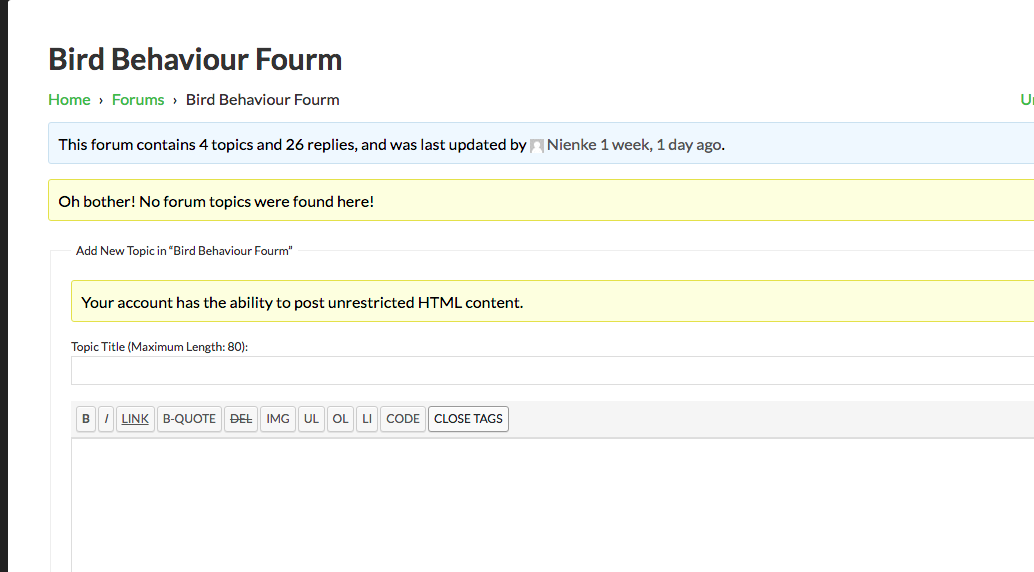This screenshot has height=572, width=1034.
Task: Click the Bird Behaviour Fourm page heading
Action: point(195,60)
